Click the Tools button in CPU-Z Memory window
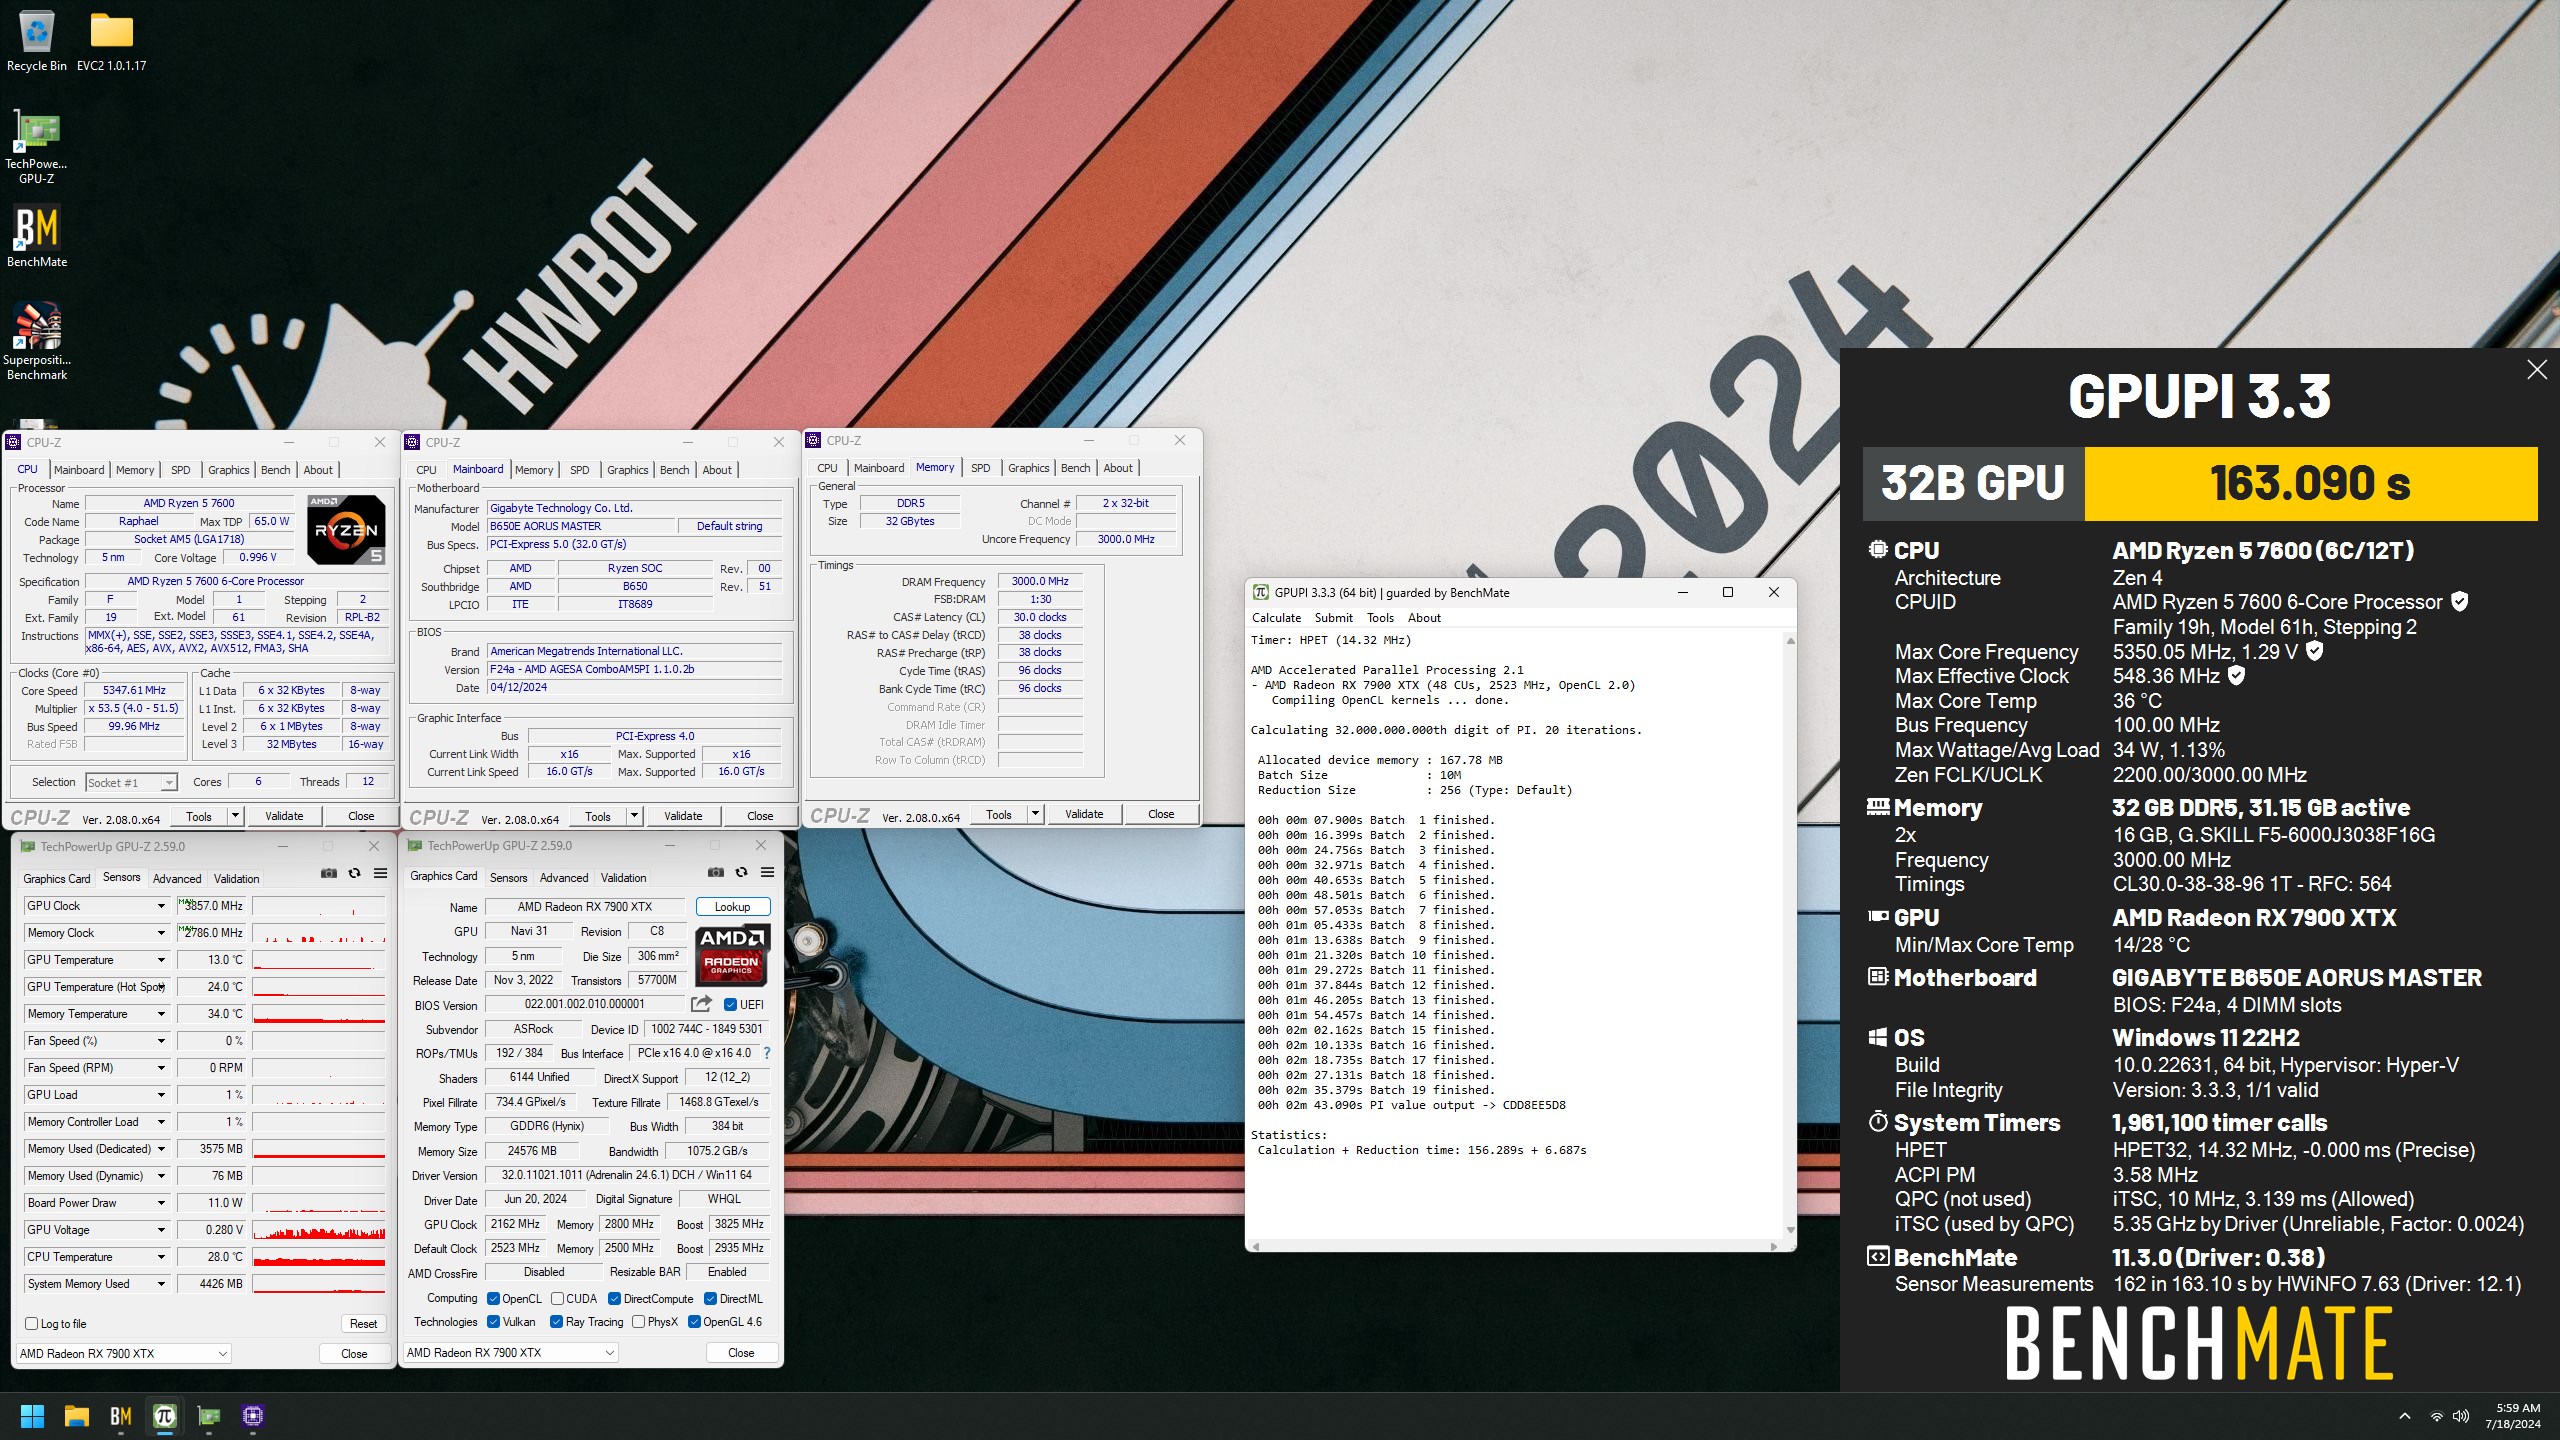The width and height of the screenshot is (2560, 1440). click(x=998, y=814)
